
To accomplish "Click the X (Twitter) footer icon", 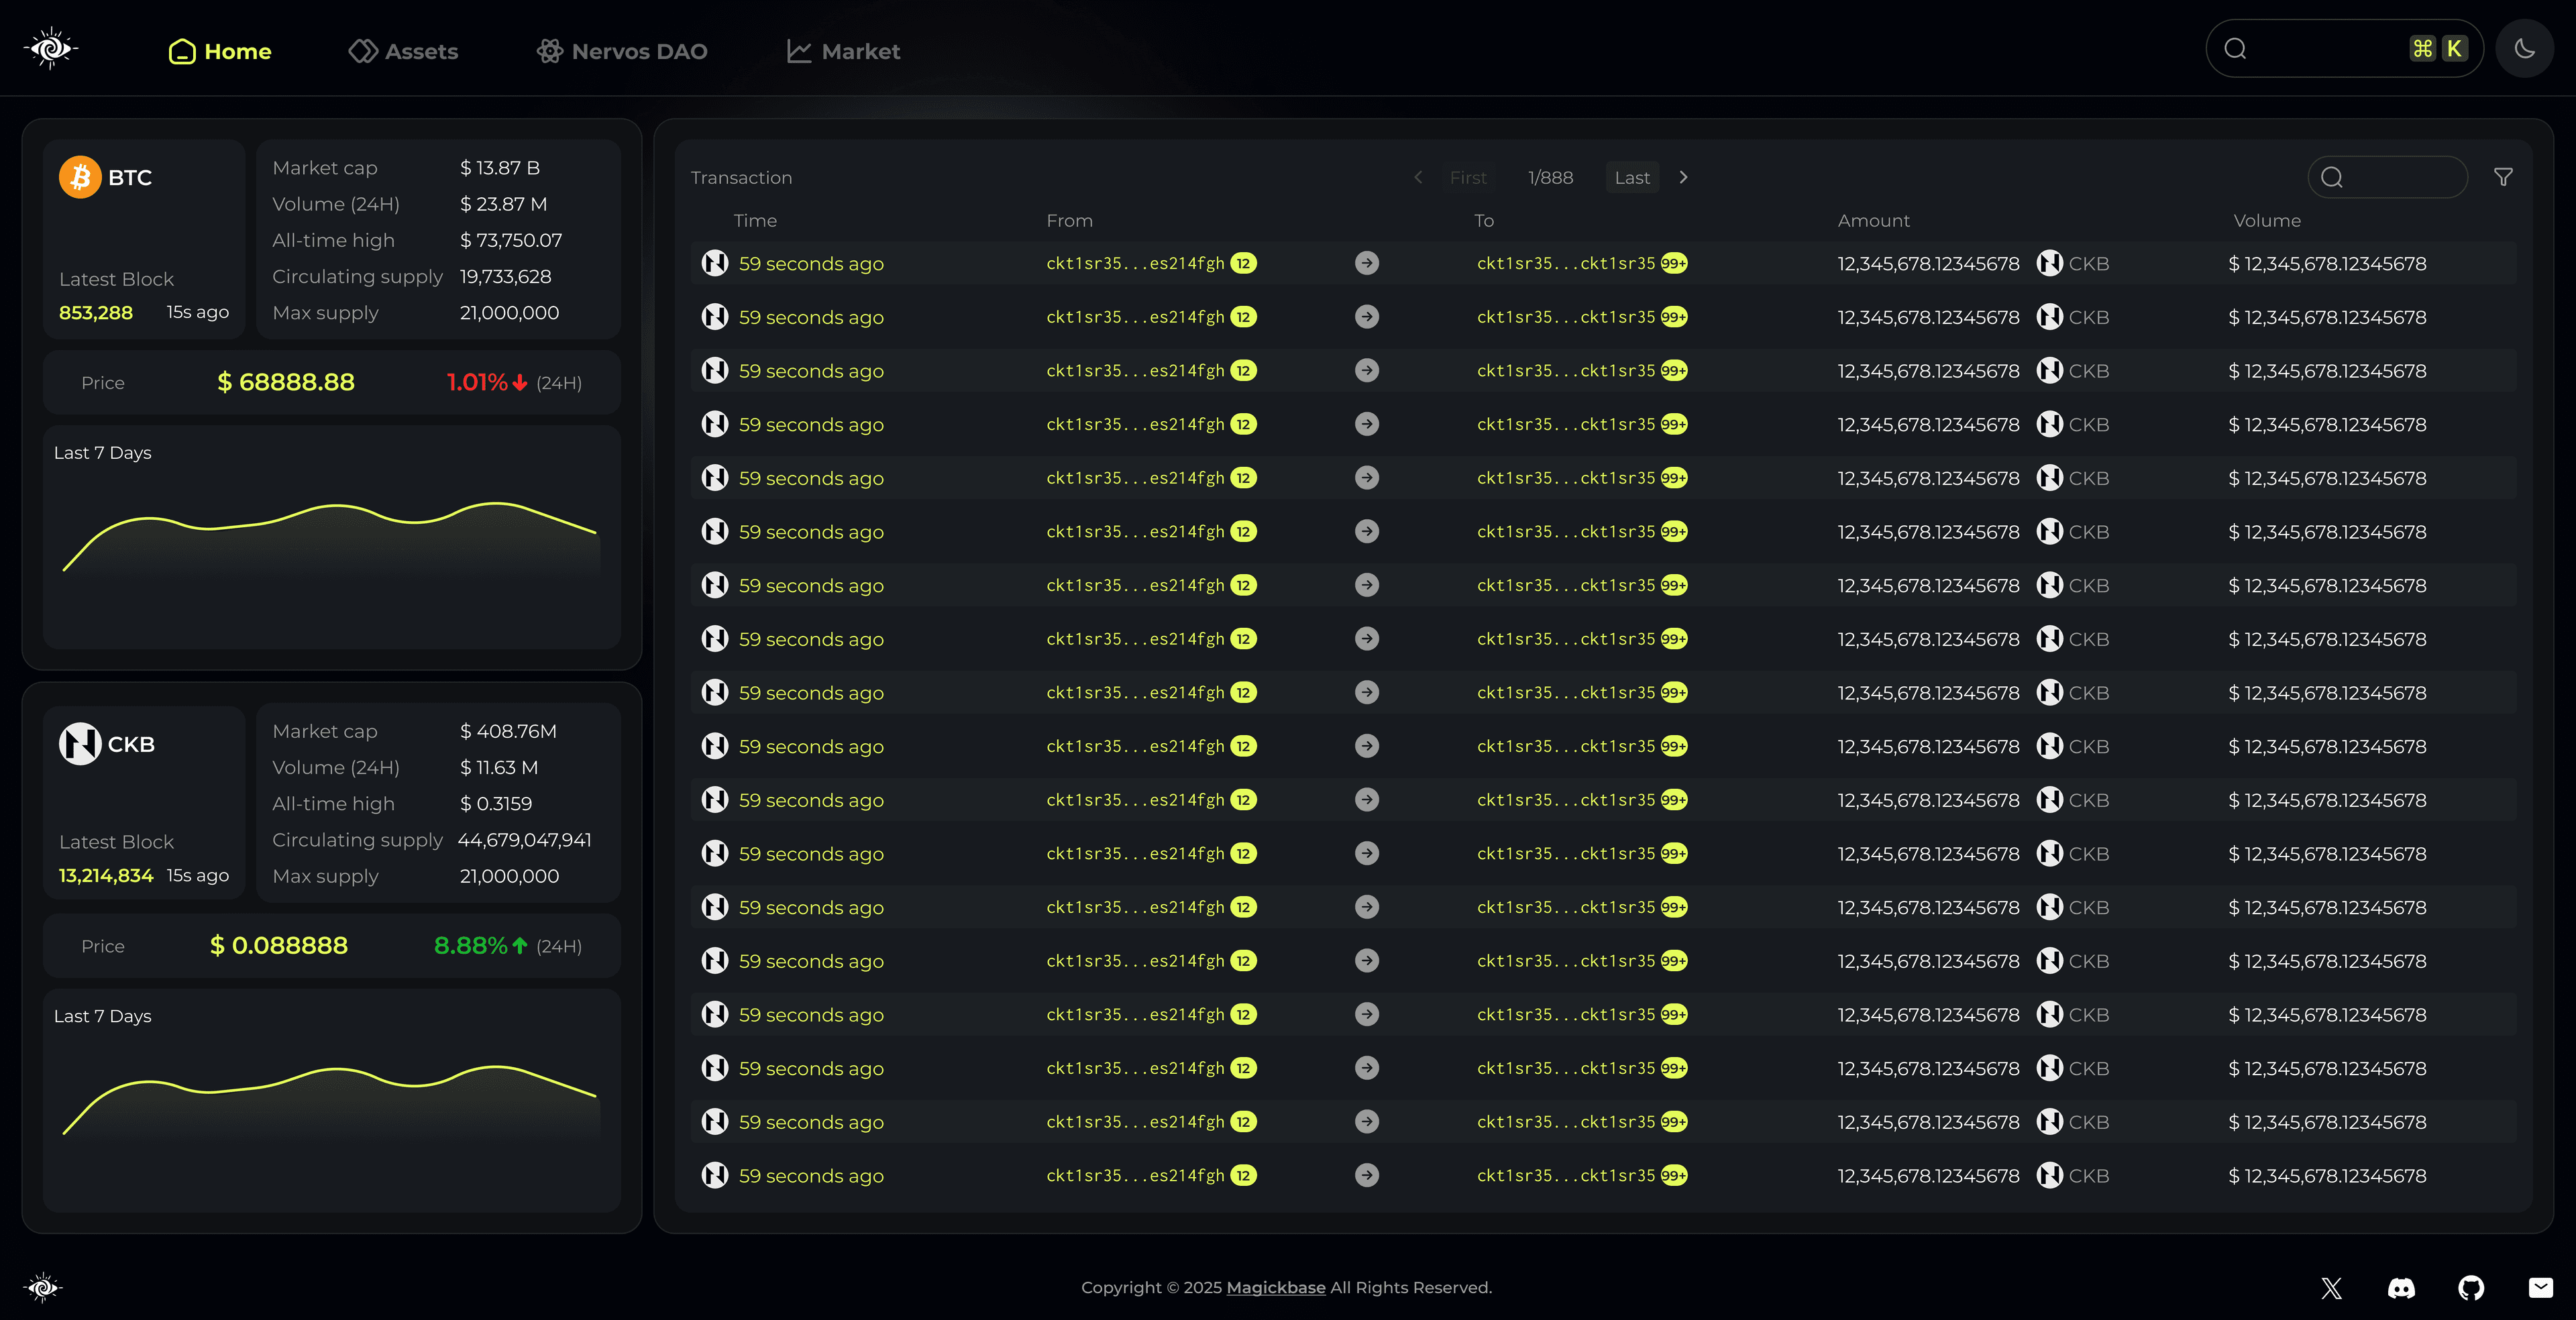I will pos(2331,1288).
